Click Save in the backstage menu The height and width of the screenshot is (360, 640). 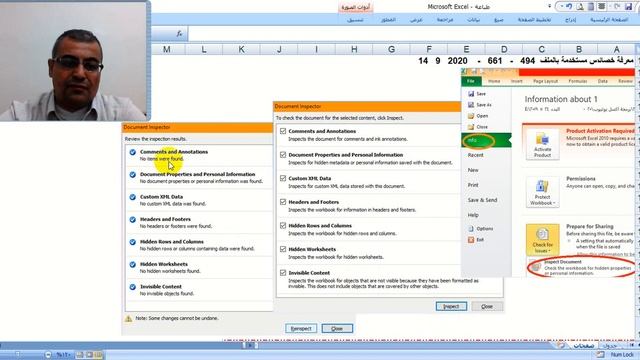pos(477,94)
